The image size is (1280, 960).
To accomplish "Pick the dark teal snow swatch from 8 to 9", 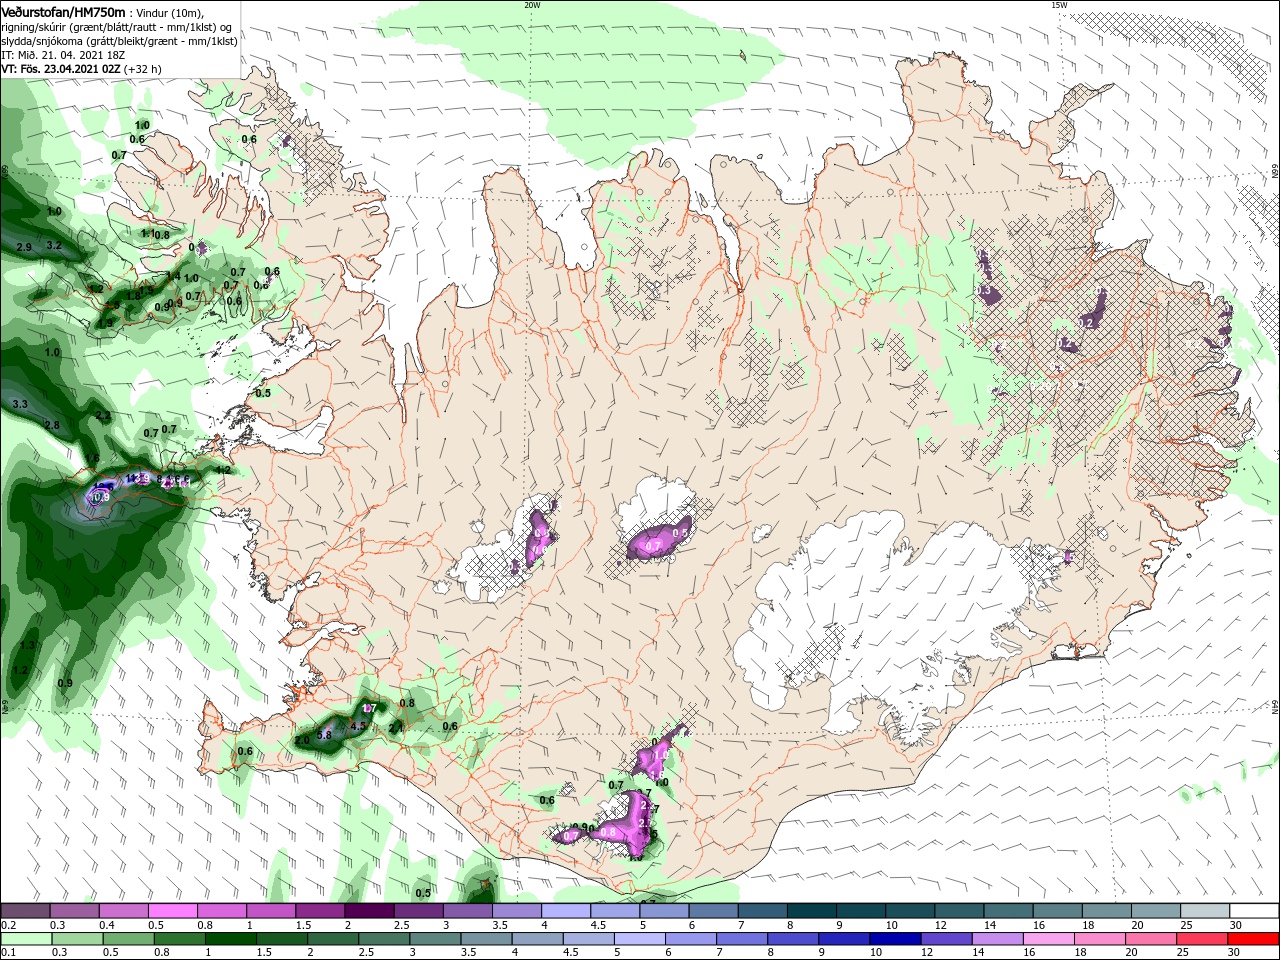I will (812, 911).
